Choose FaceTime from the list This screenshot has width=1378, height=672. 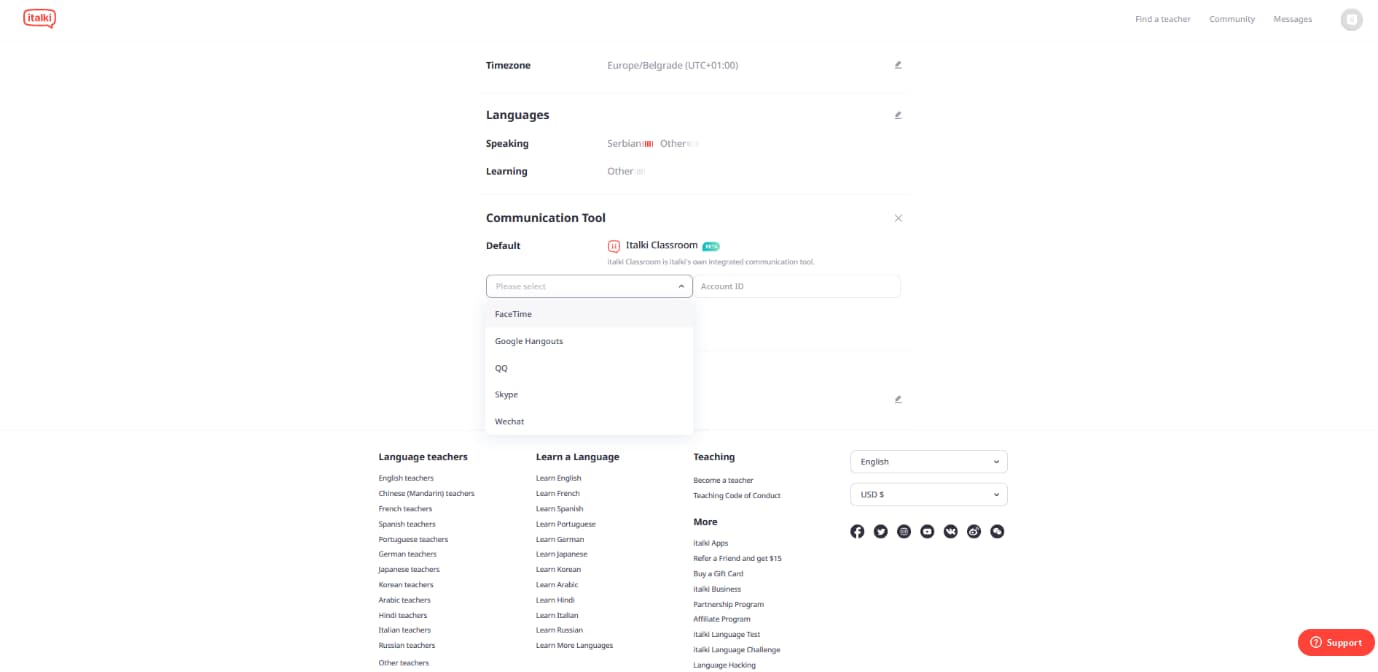589,314
